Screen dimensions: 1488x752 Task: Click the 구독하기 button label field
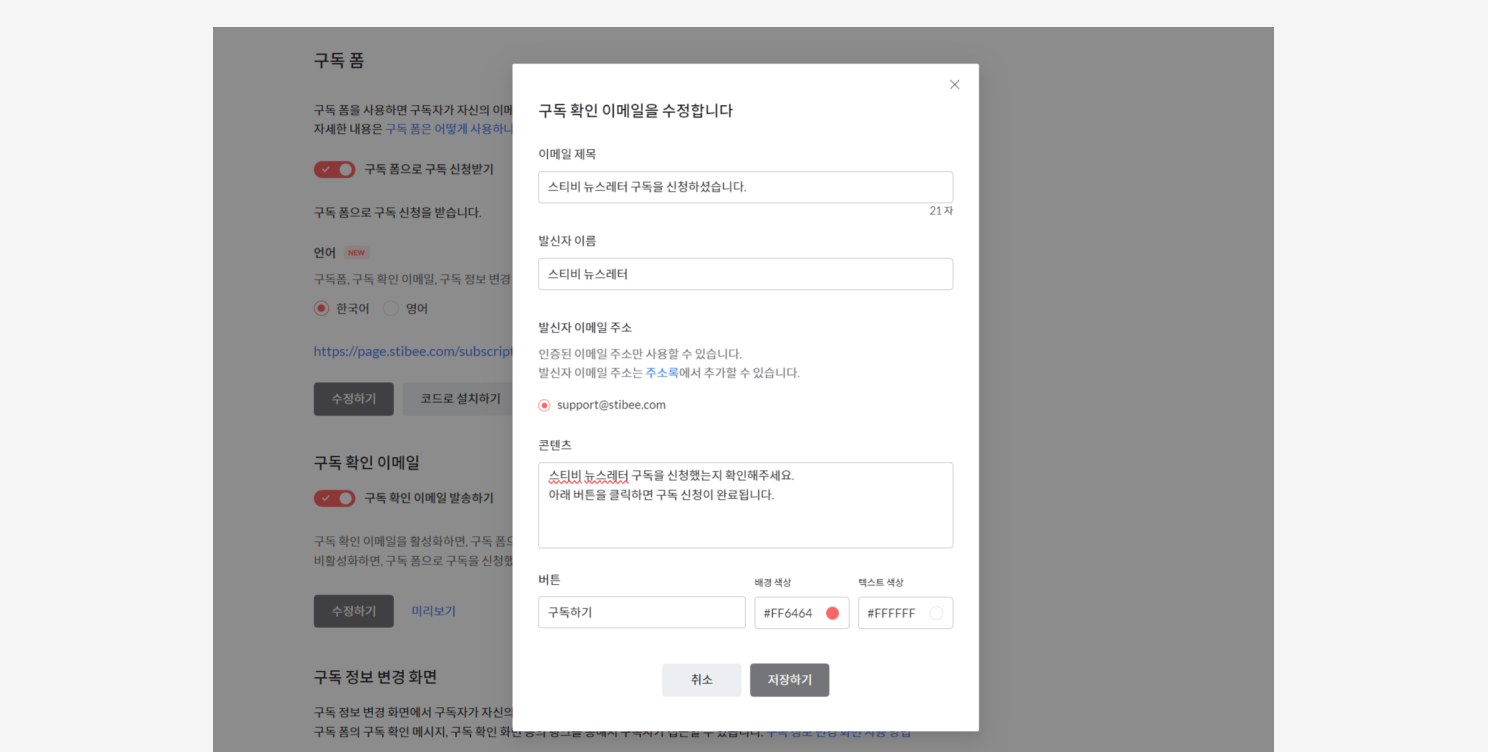tap(641, 612)
